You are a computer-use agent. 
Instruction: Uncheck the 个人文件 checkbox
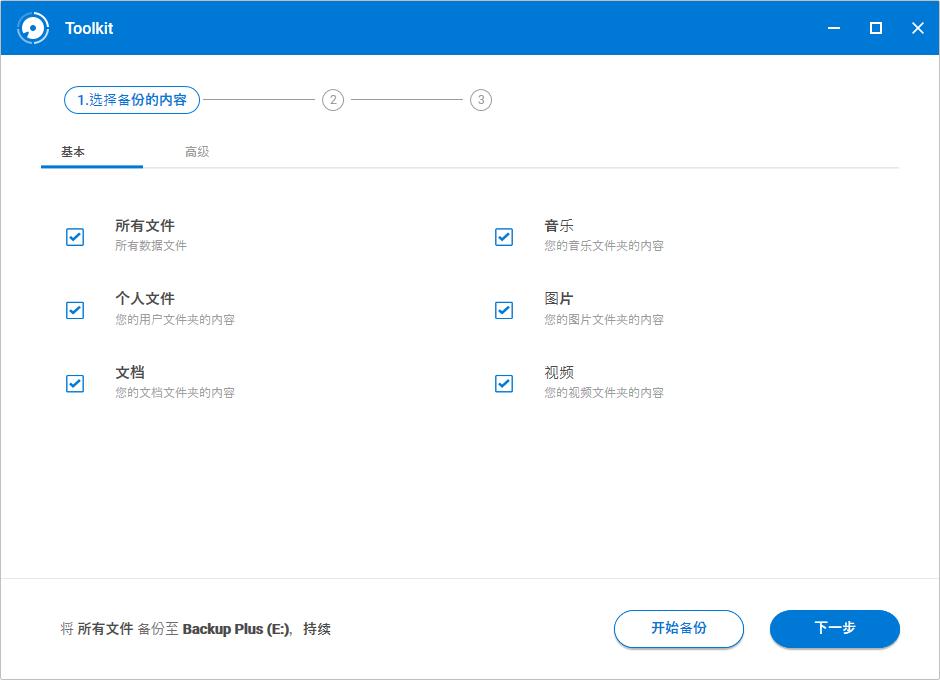click(74, 310)
